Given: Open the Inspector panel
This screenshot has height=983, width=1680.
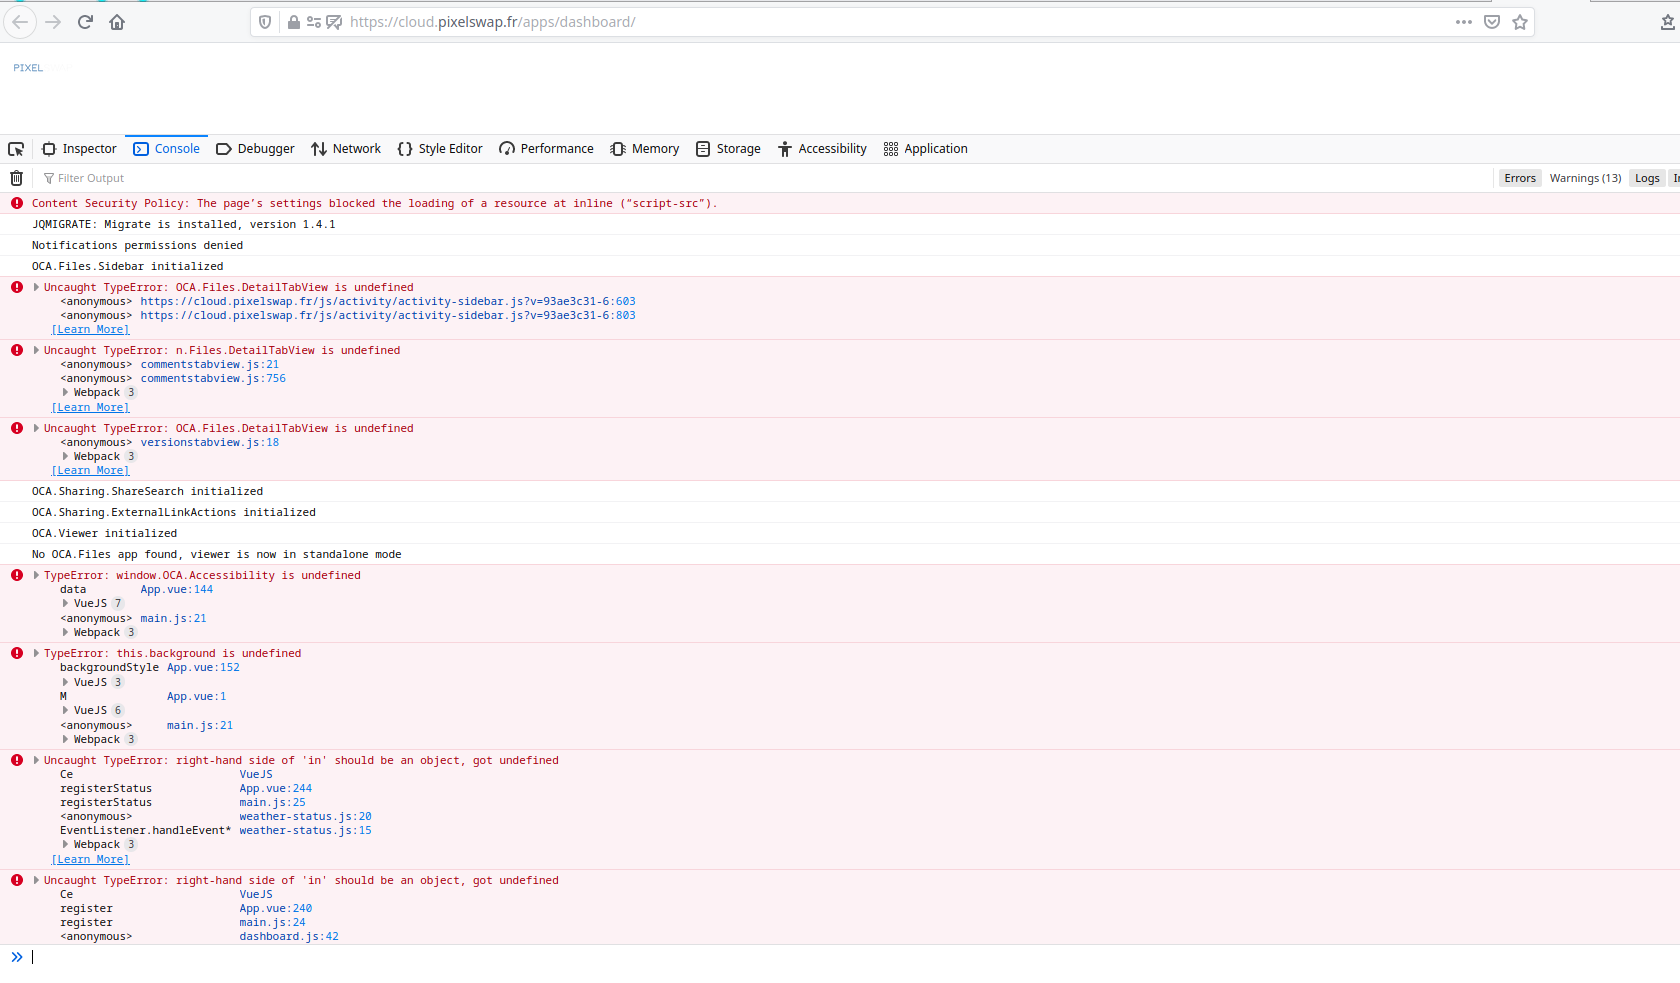Looking at the screenshot, I should tap(79, 149).
